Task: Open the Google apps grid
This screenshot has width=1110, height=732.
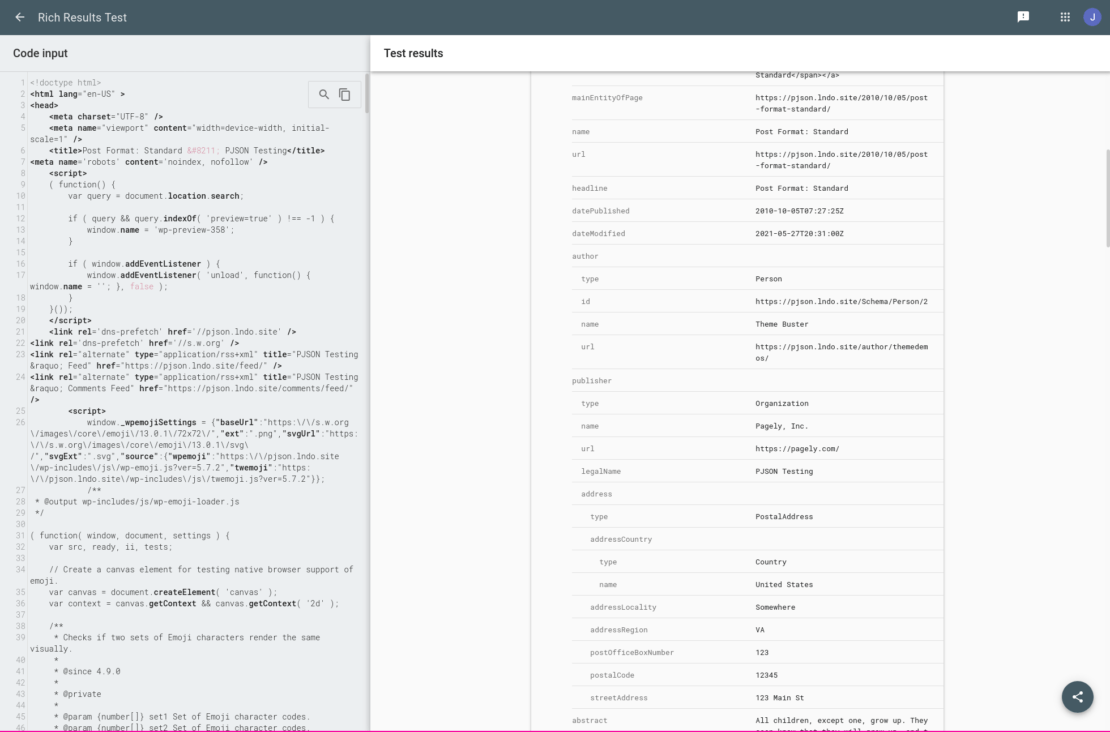Action: pyautogui.click(x=1065, y=17)
